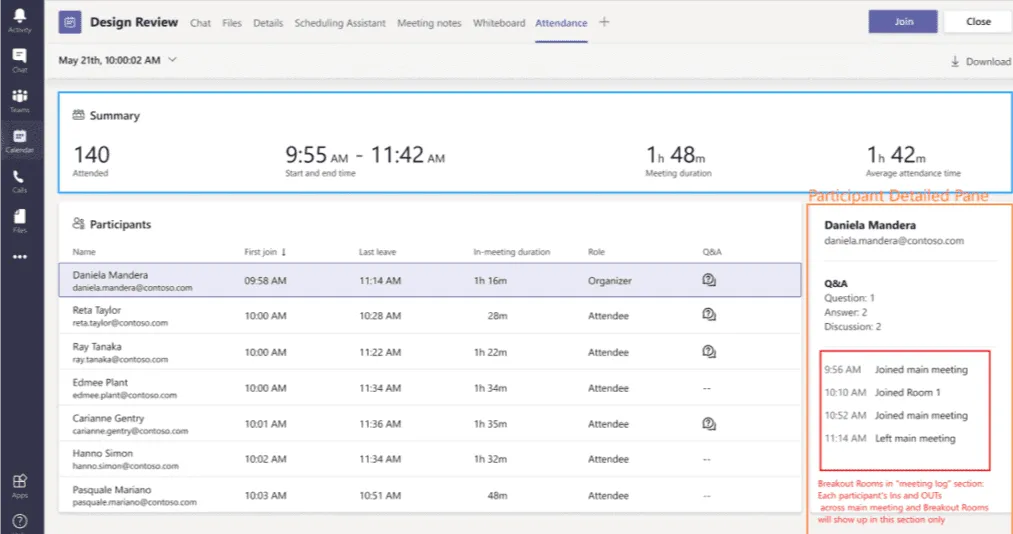Click the 10:51 AM last leave cell
This screenshot has height=534, width=1013.
coord(380,495)
